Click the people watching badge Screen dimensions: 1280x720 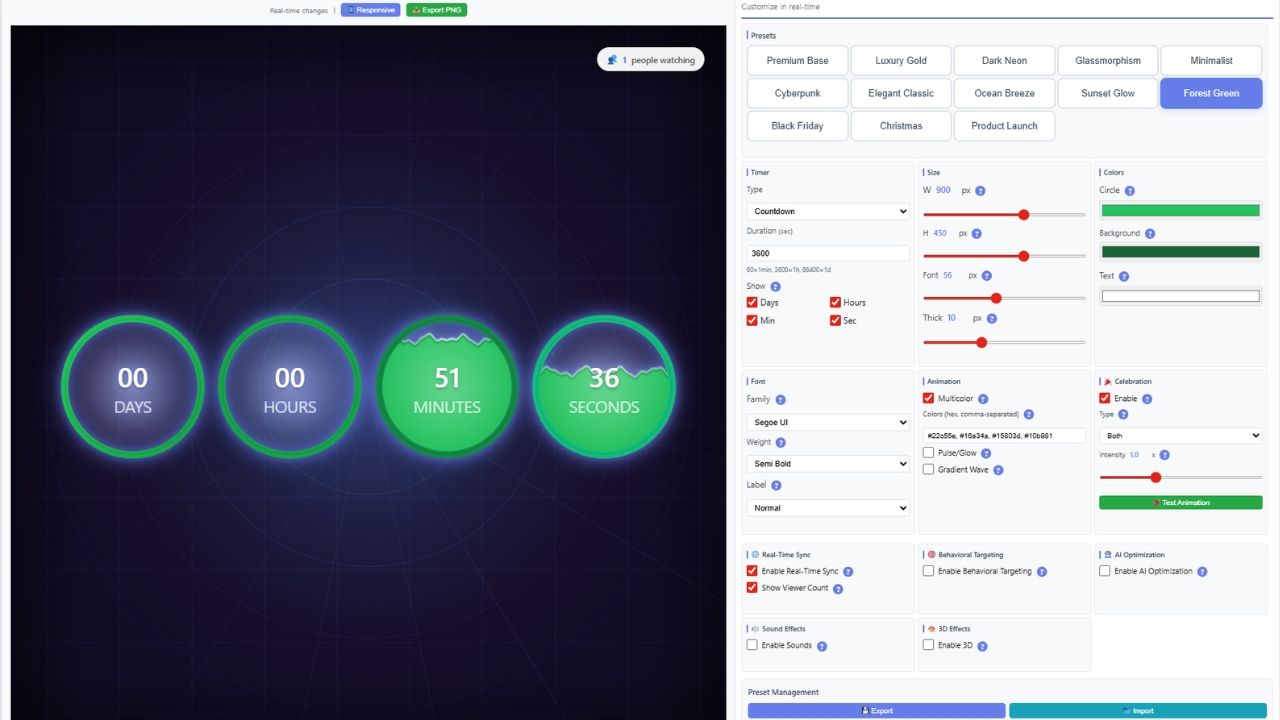[x=651, y=60]
